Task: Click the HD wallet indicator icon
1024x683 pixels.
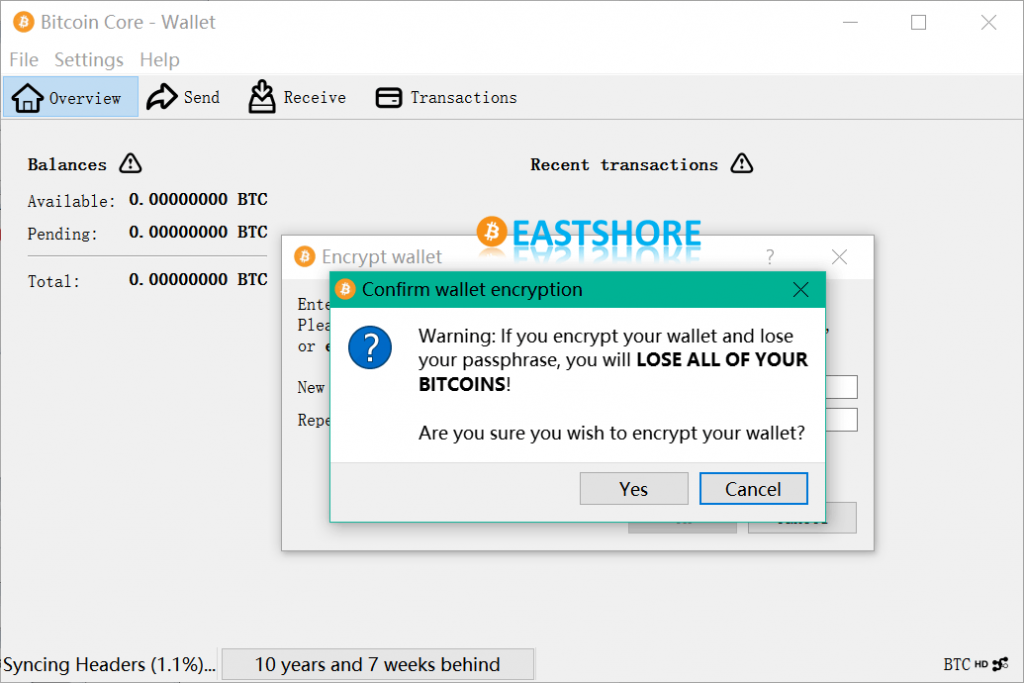Action: click(981, 664)
